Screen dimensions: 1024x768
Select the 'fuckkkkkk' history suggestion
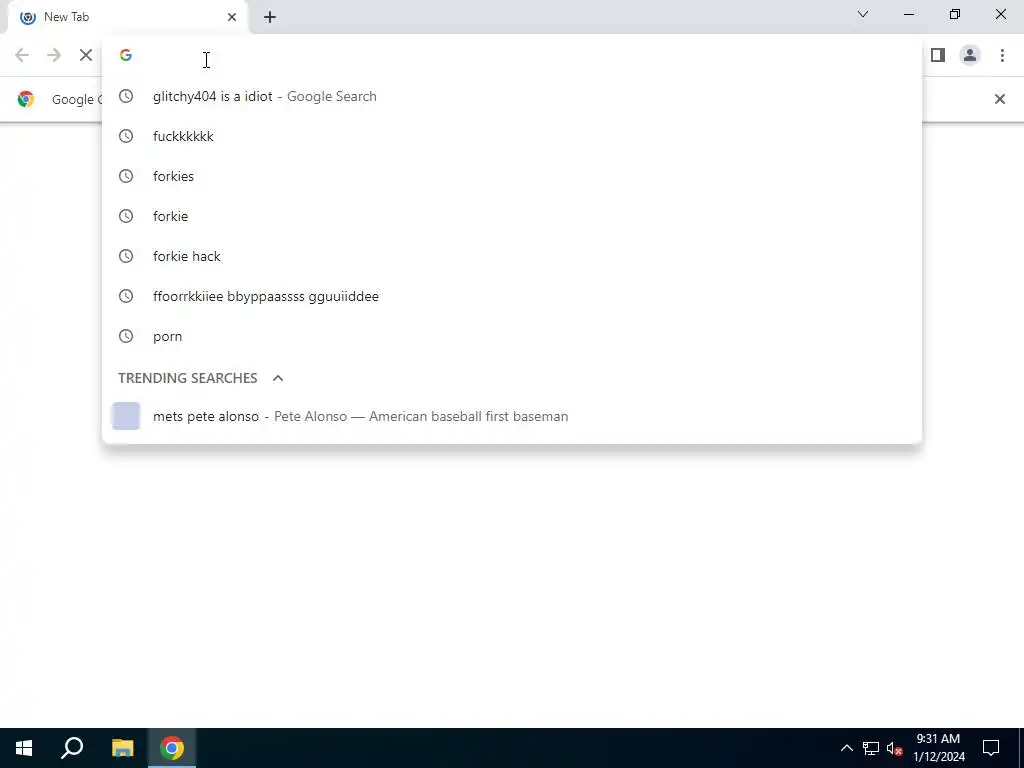pyautogui.click(x=512, y=136)
